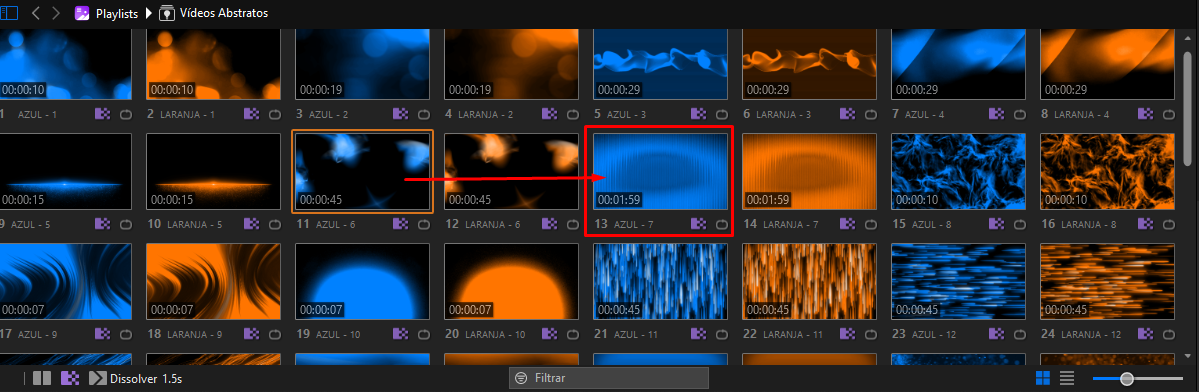Click the pause-like columns icon in bottom bar

pos(42,378)
